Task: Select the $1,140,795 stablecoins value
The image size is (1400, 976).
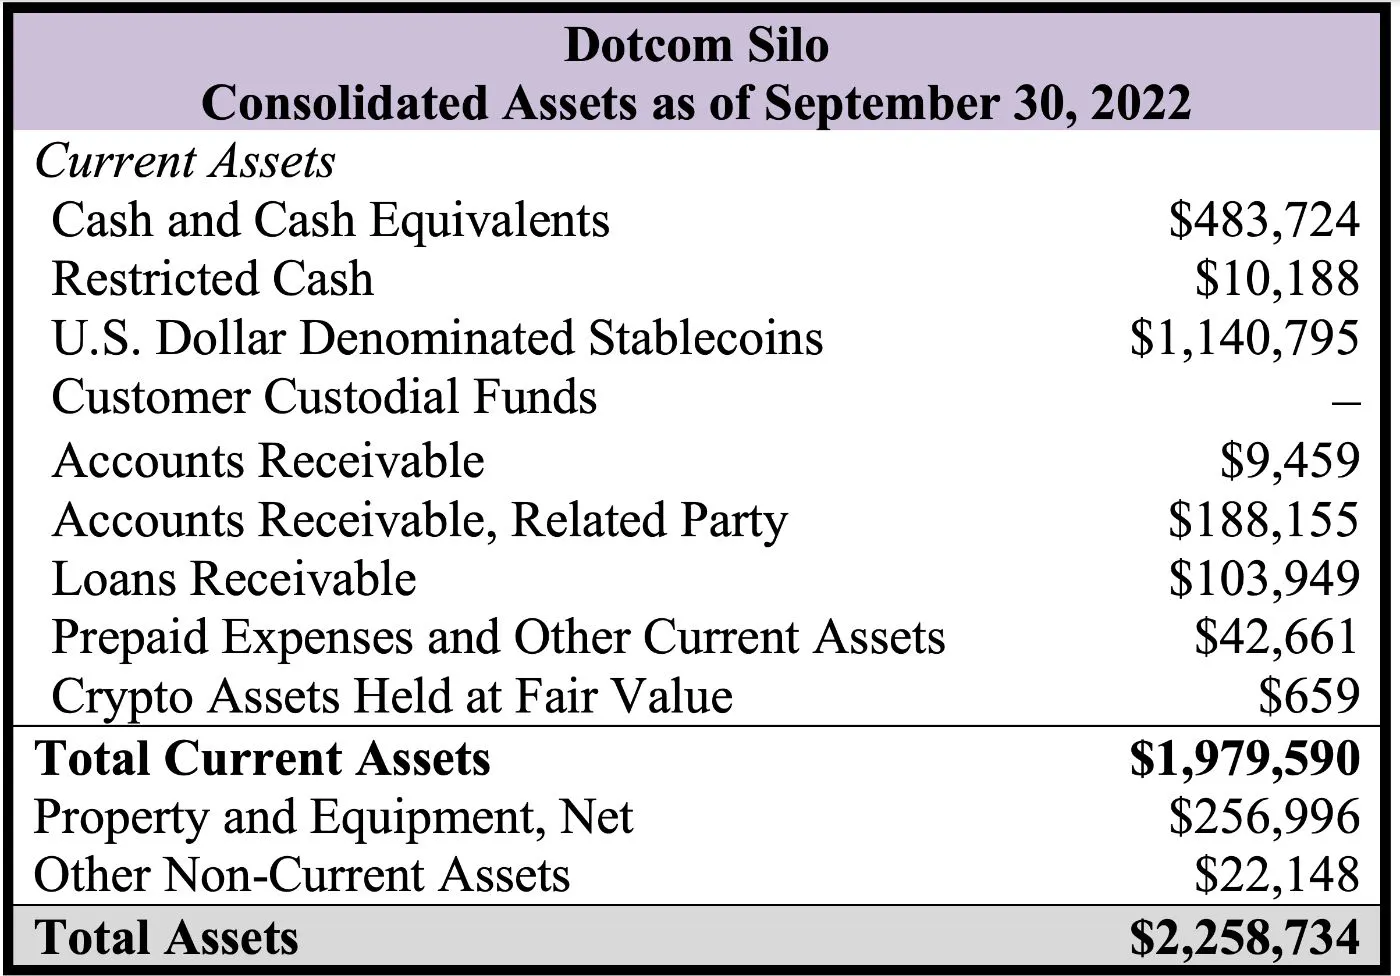Action: click(x=1244, y=338)
